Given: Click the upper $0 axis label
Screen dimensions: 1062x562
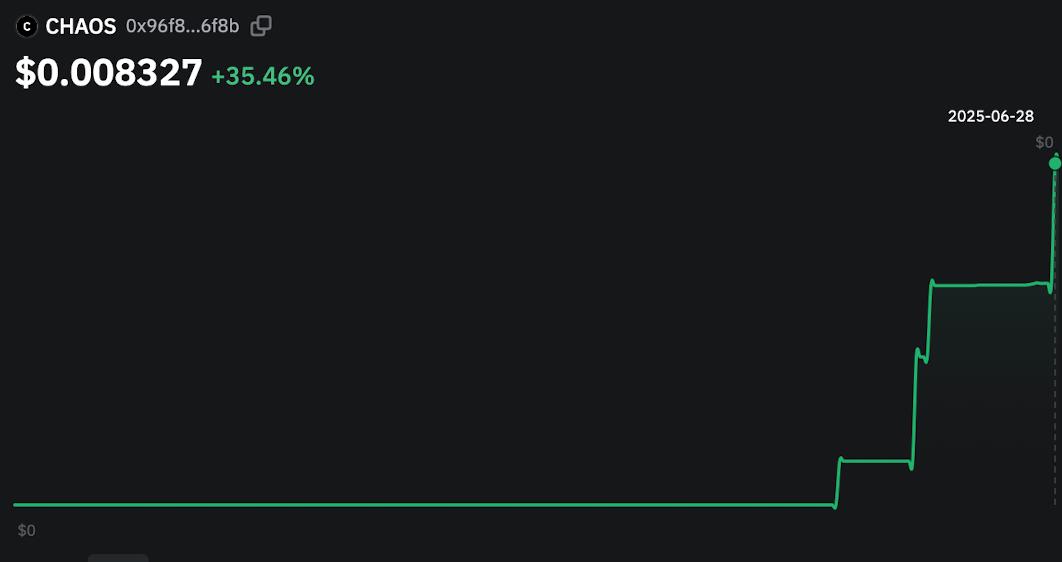Looking at the screenshot, I should [x=1044, y=142].
